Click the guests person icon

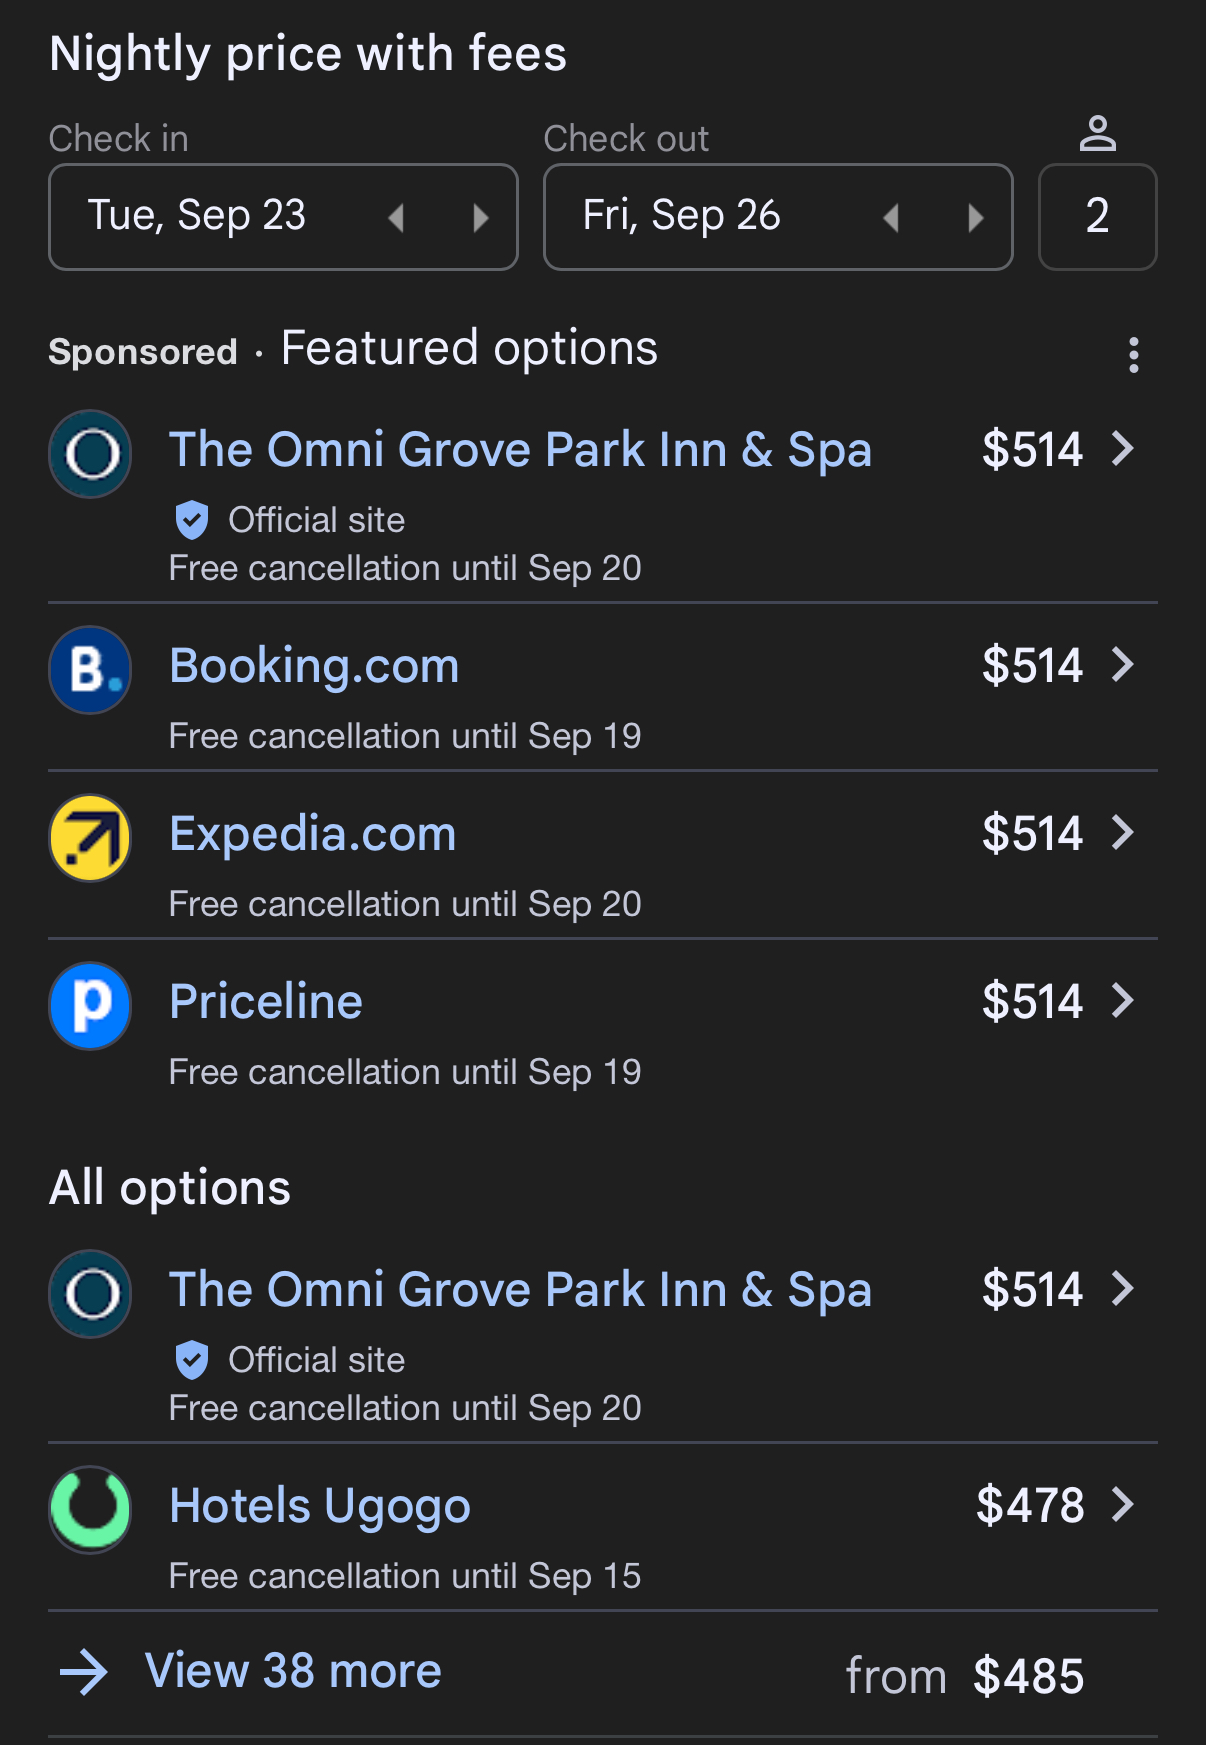click(x=1097, y=133)
